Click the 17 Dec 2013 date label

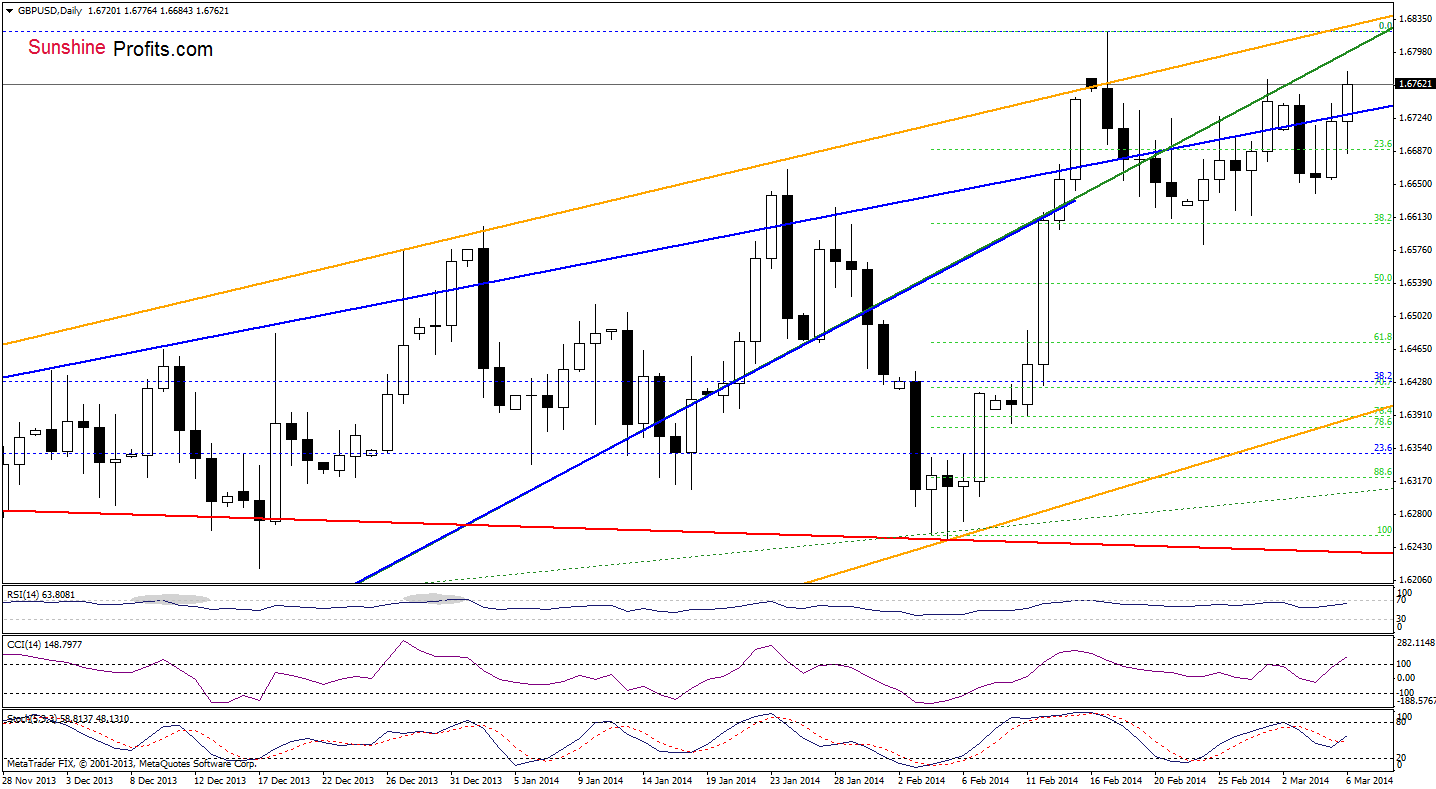[286, 780]
